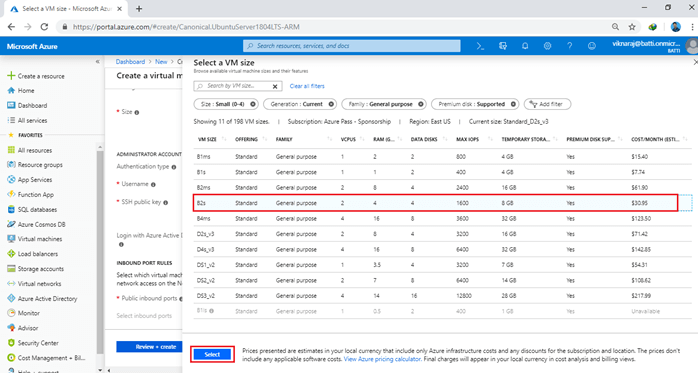Select the B2ms VM size row
Image resolution: width=698 pixels, height=373 pixels.
[442, 187]
